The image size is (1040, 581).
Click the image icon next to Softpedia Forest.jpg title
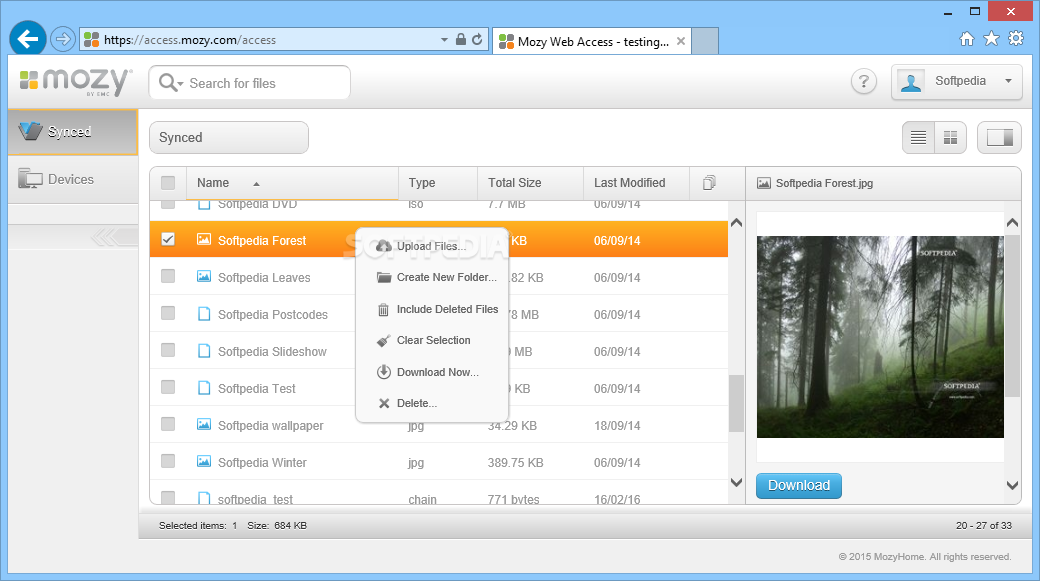pos(764,183)
